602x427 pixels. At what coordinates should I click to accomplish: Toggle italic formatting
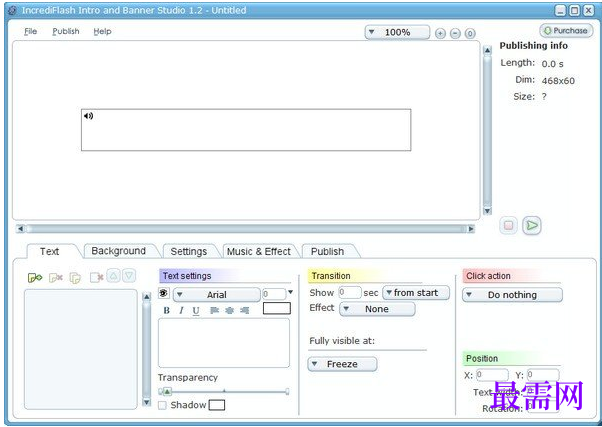pos(181,310)
